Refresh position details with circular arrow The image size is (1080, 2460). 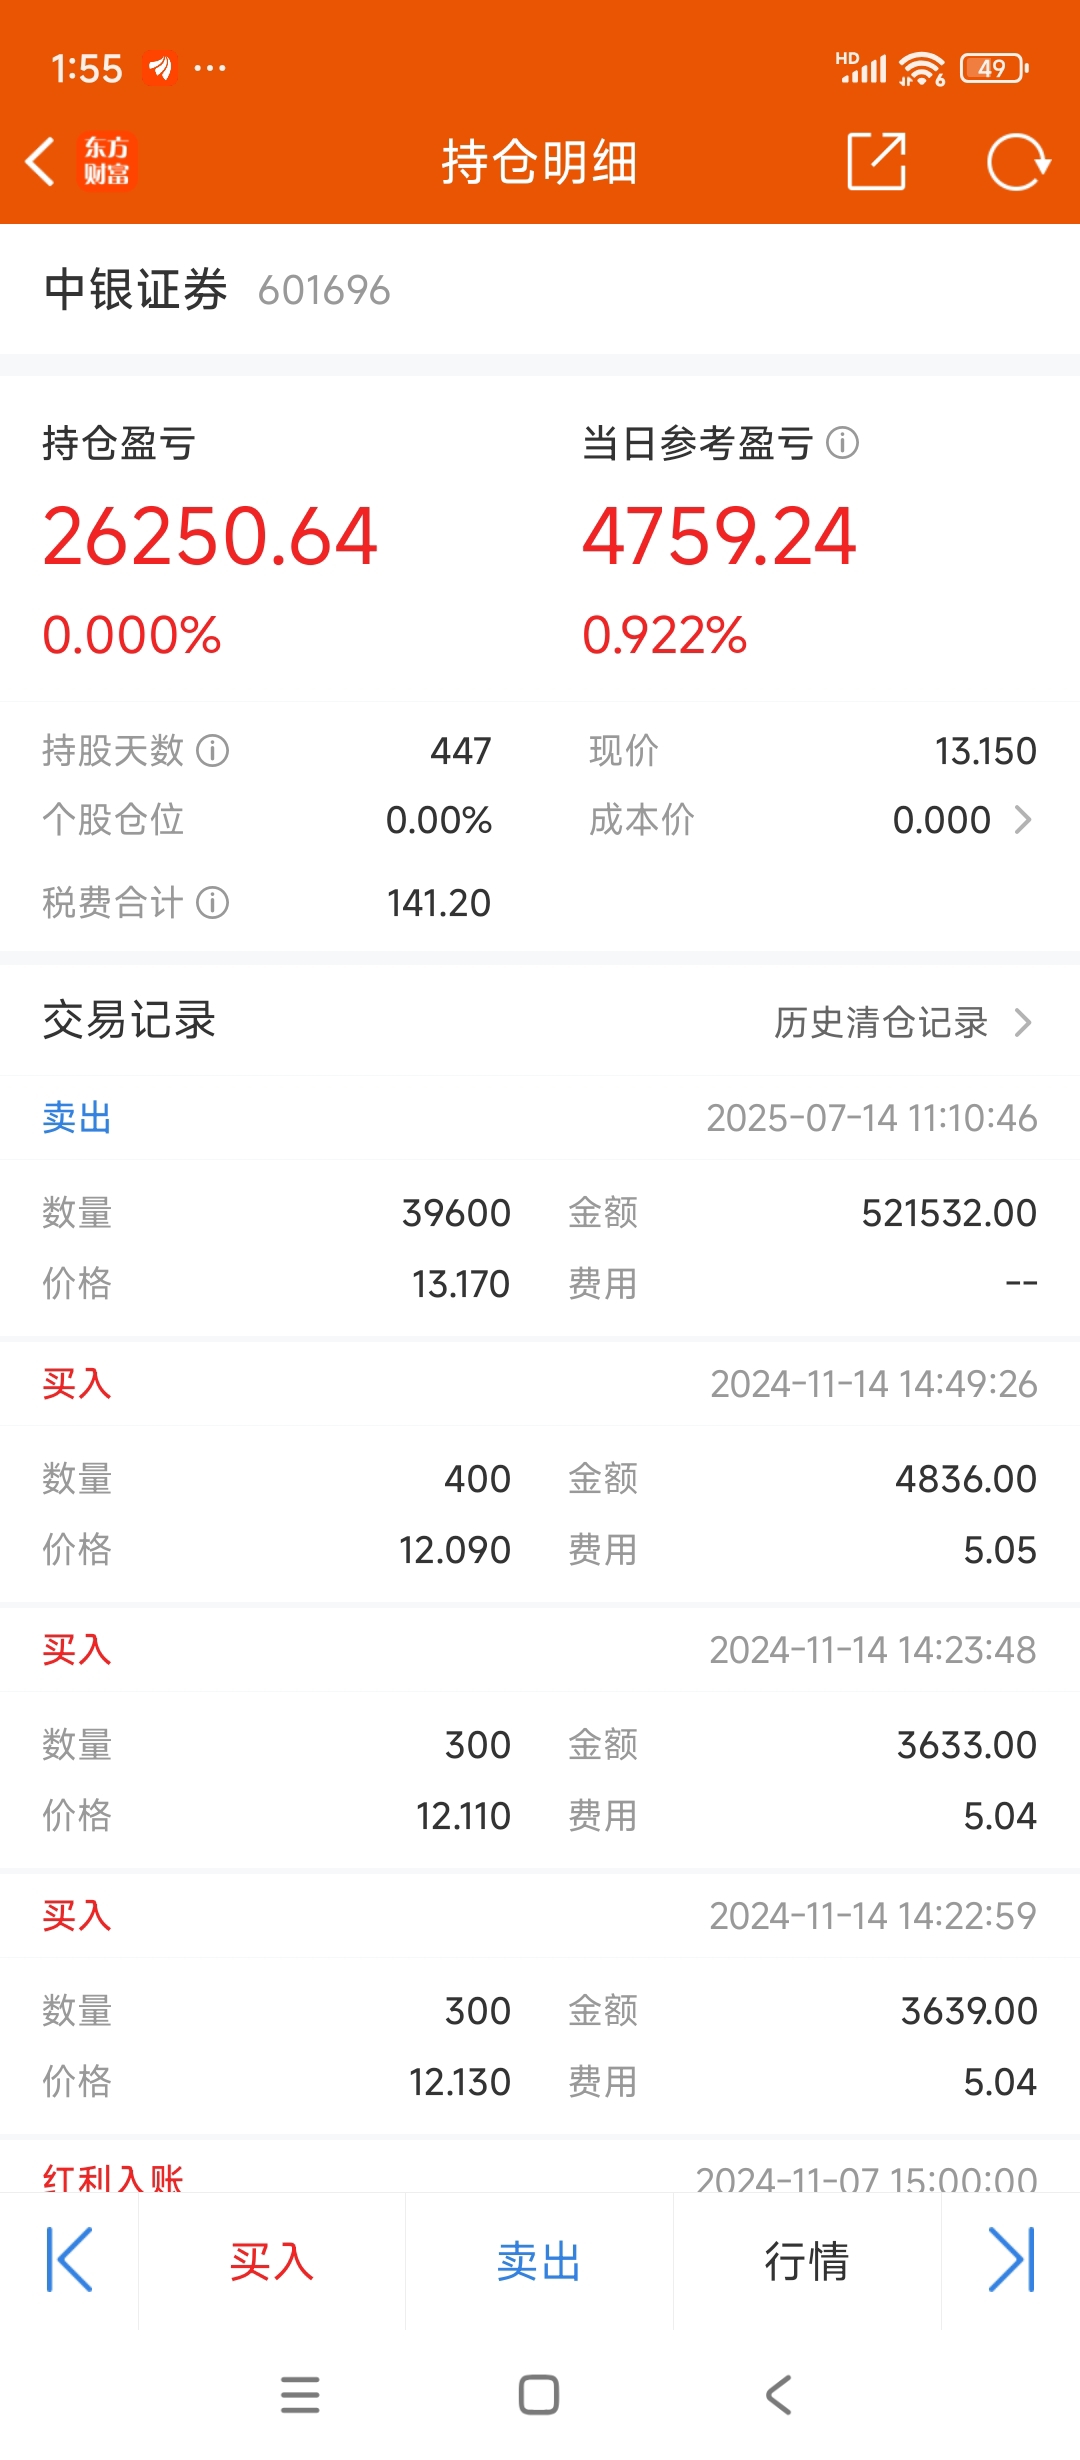tap(1018, 161)
